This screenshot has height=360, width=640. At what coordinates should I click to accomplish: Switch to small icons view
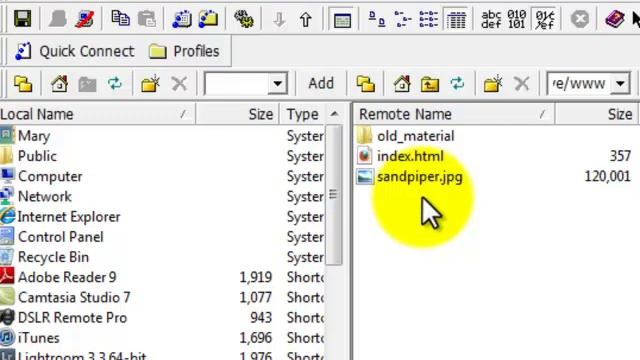click(x=403, y=19)
